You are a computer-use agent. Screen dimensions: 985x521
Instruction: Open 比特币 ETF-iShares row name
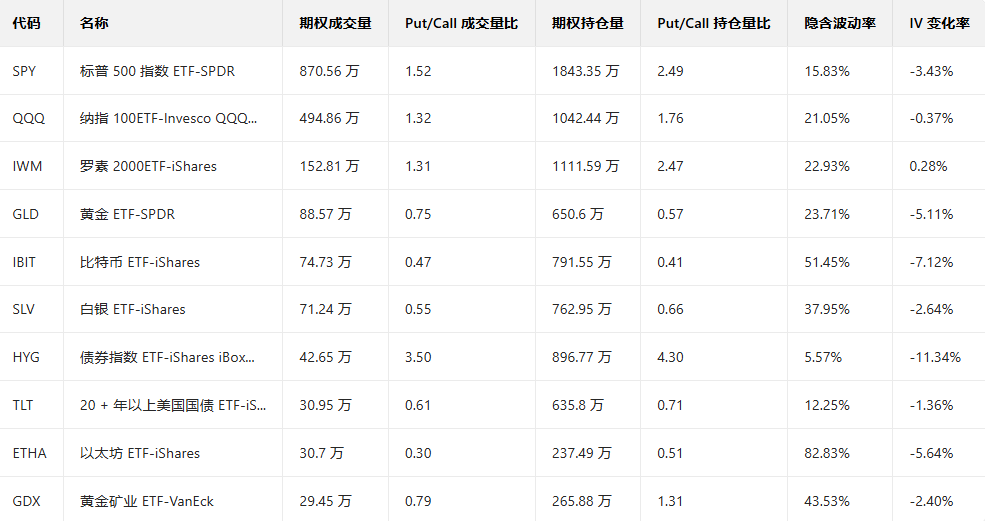point(140,262)
